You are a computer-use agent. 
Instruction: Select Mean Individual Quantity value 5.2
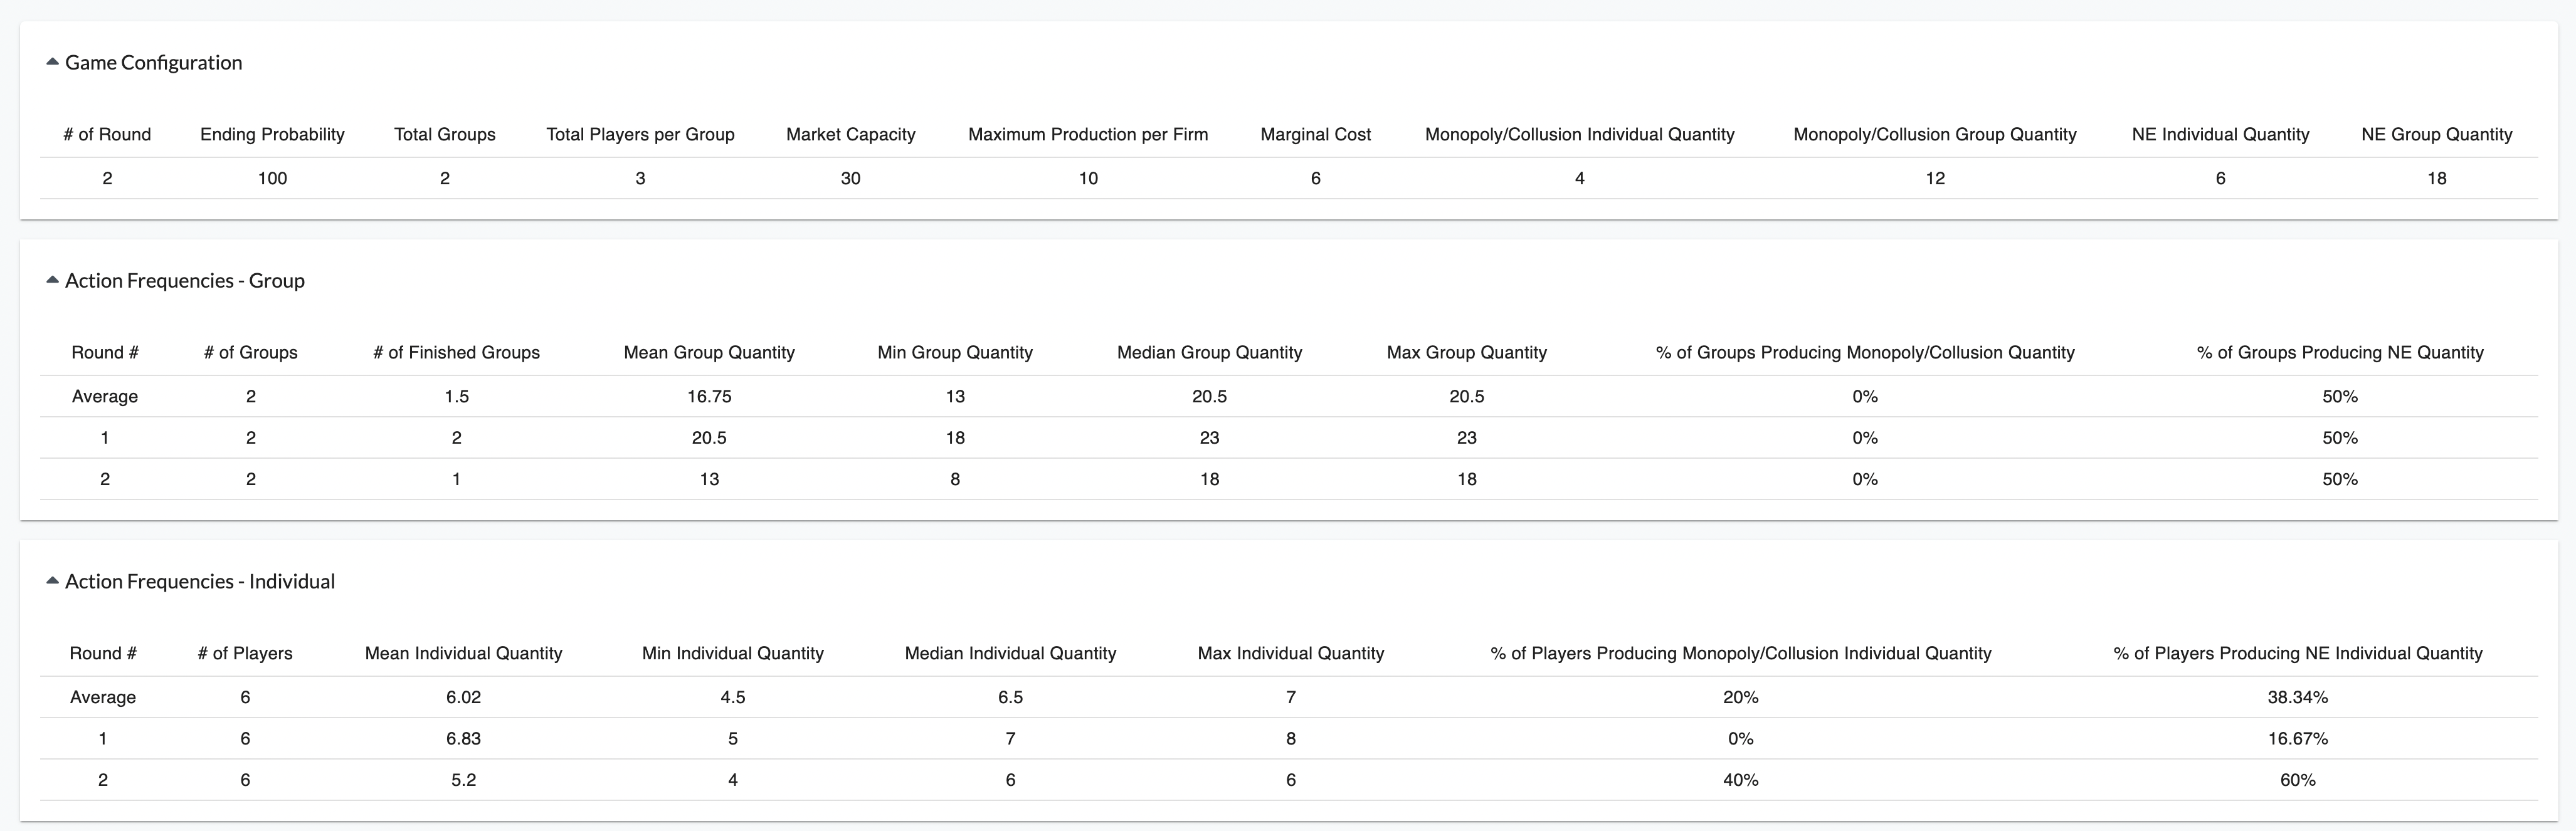click(464, 780)
